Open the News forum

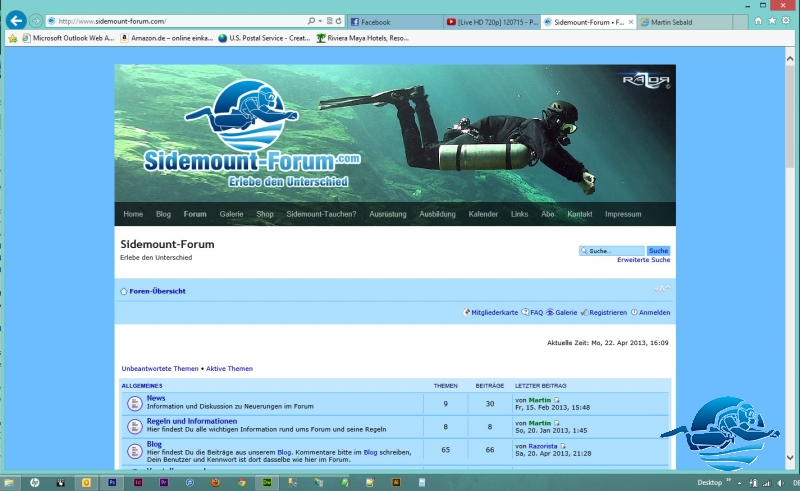coord(156,398)
